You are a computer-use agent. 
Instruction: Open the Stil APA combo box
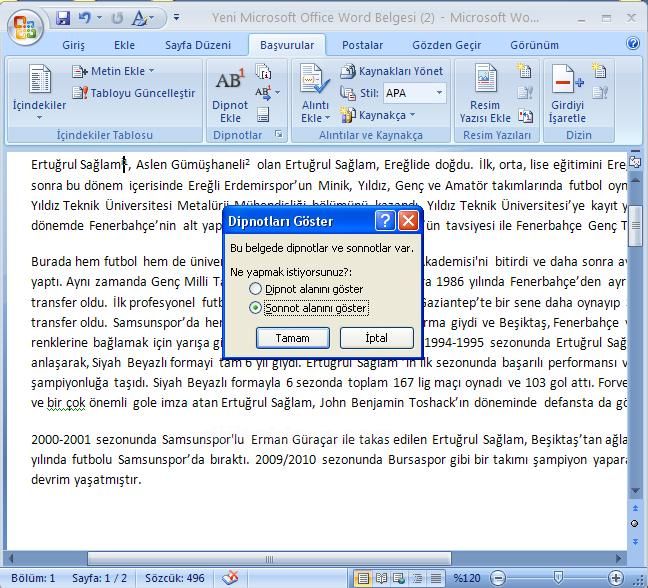(415, 93)
